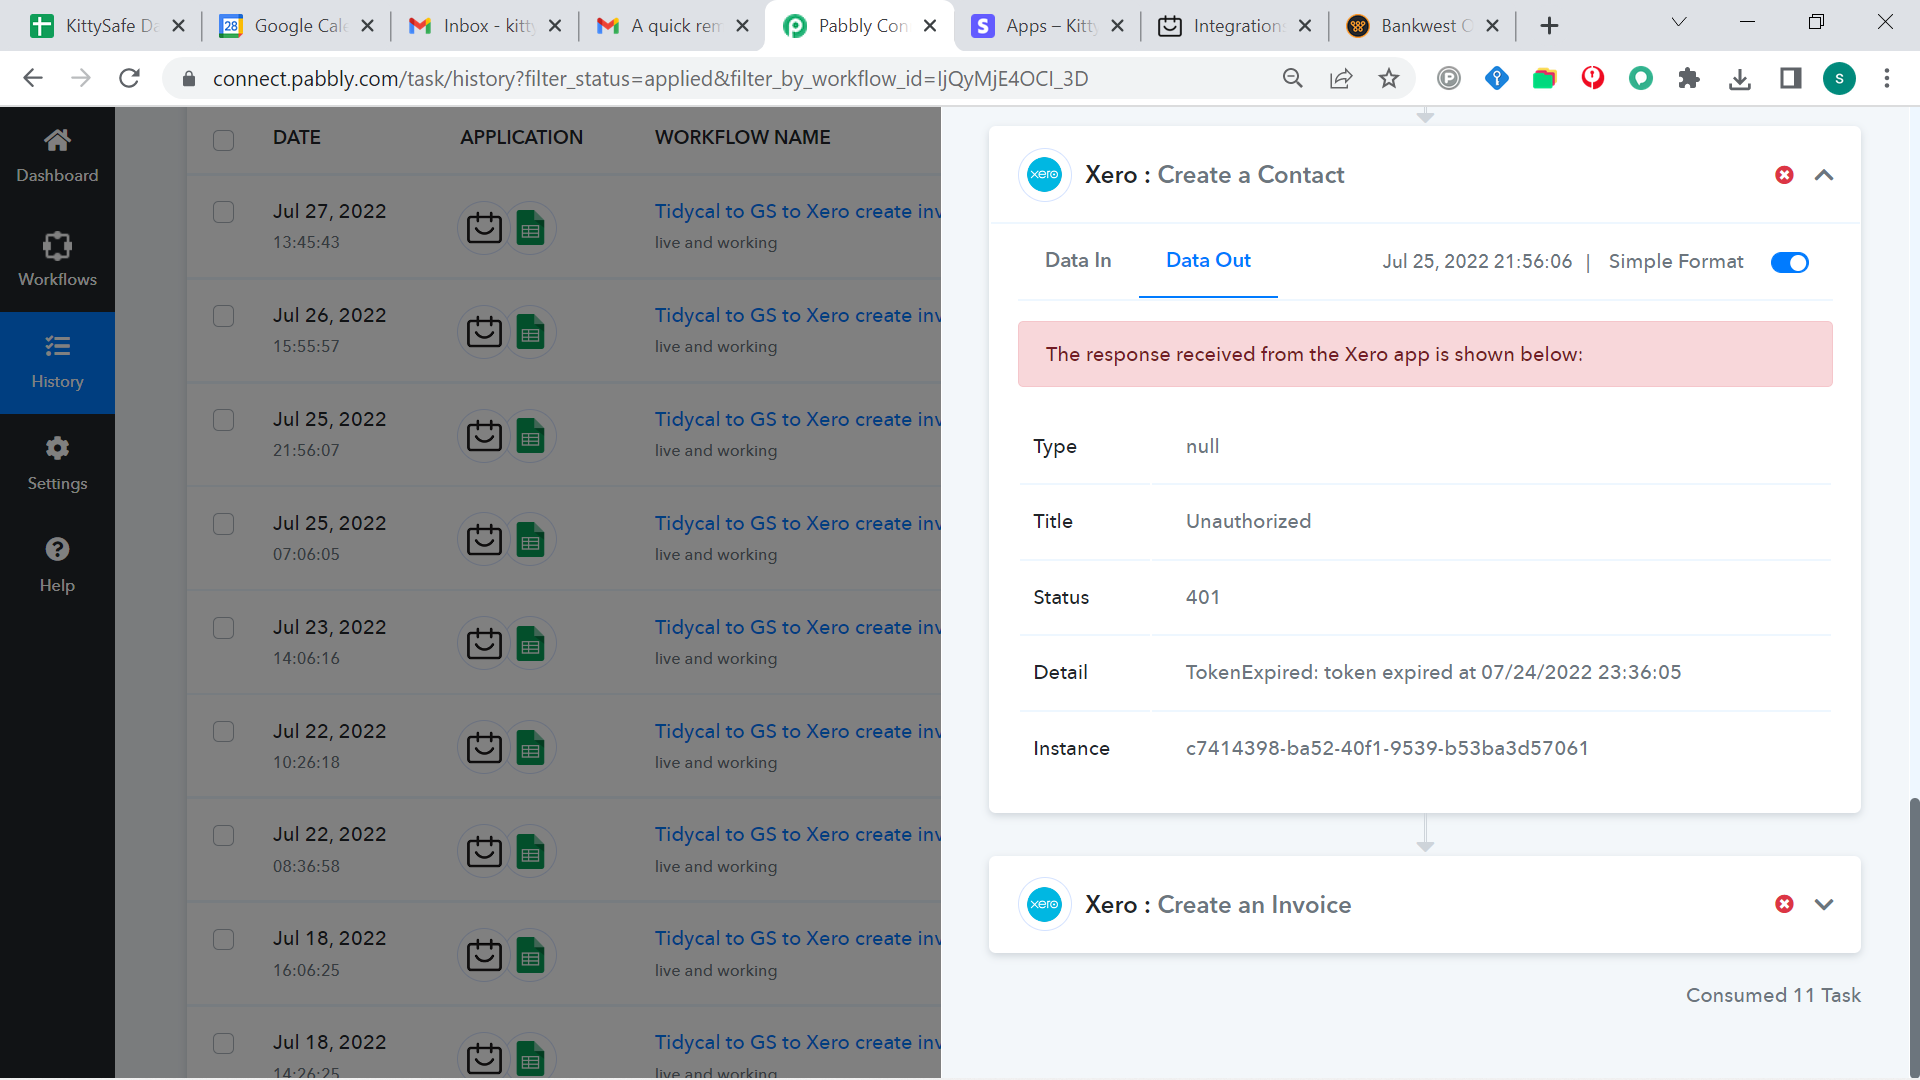
Task: Open the Chrome three-dot menu
Action: coord(1887,78)
